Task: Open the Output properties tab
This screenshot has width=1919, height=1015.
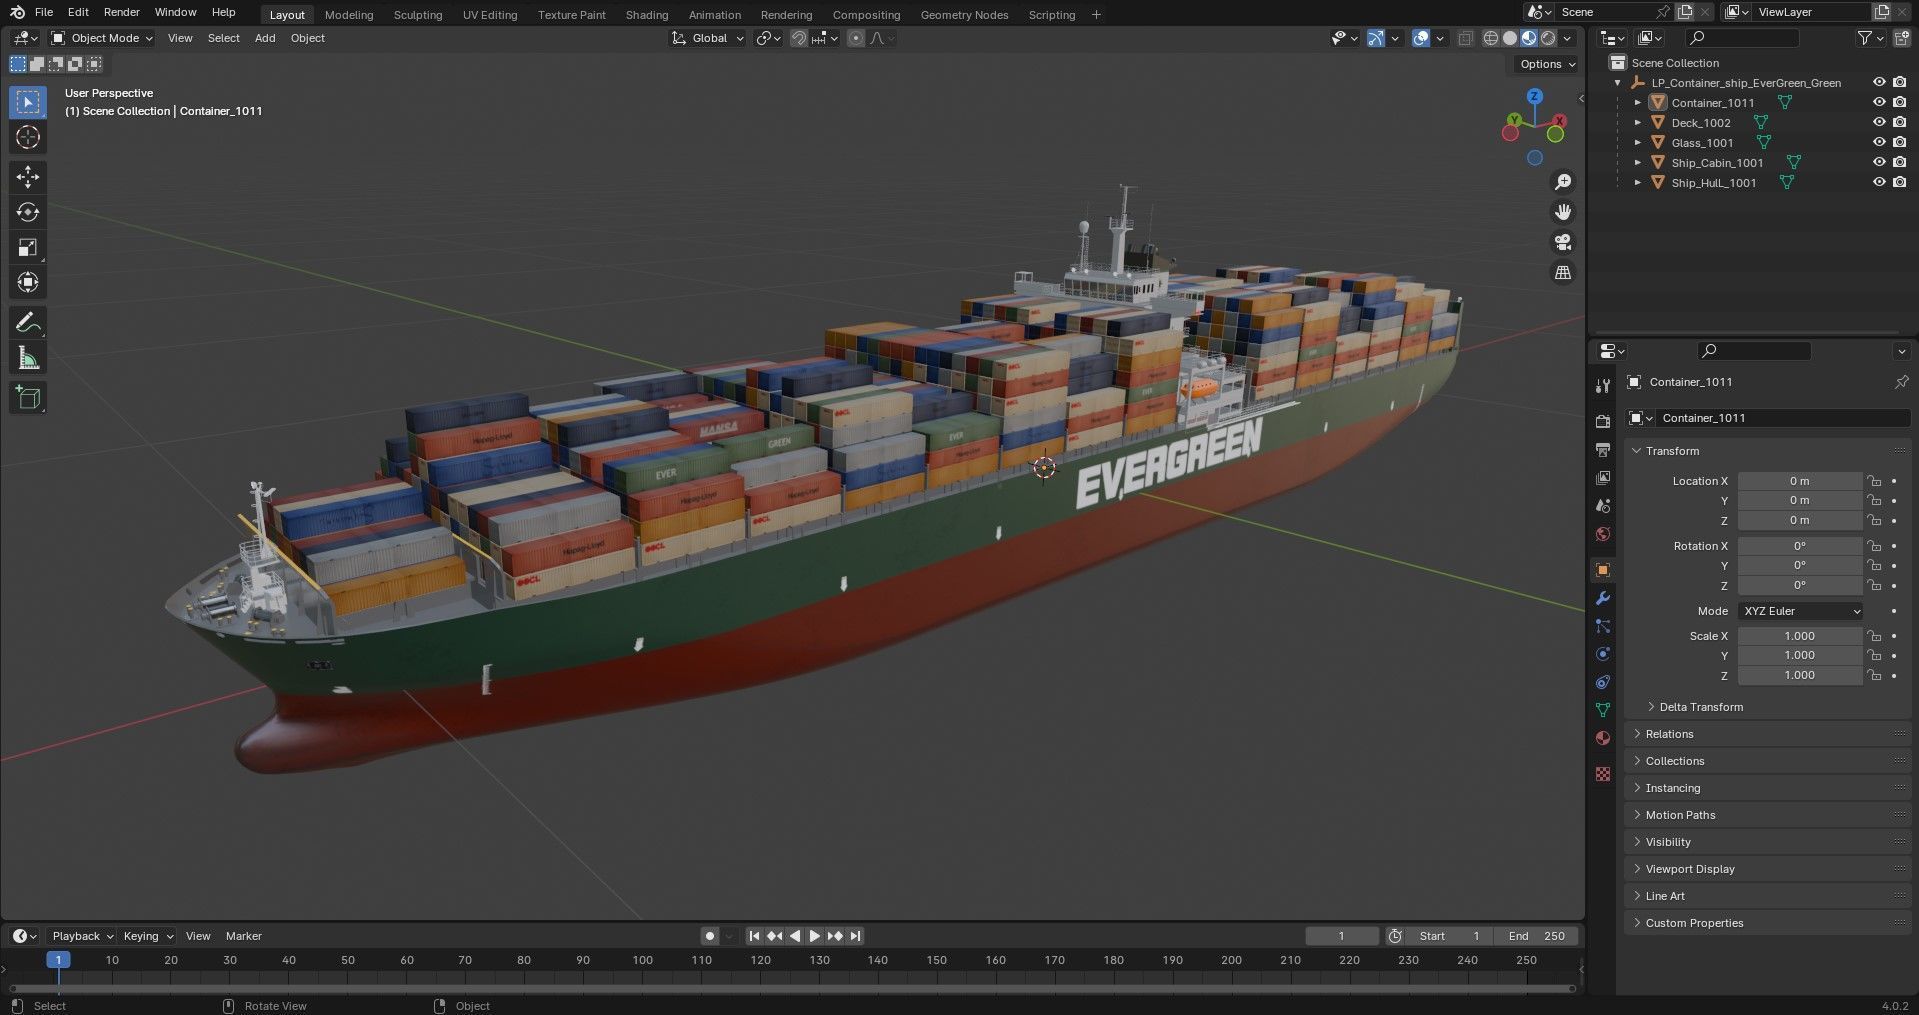Action: (1603, 449)
